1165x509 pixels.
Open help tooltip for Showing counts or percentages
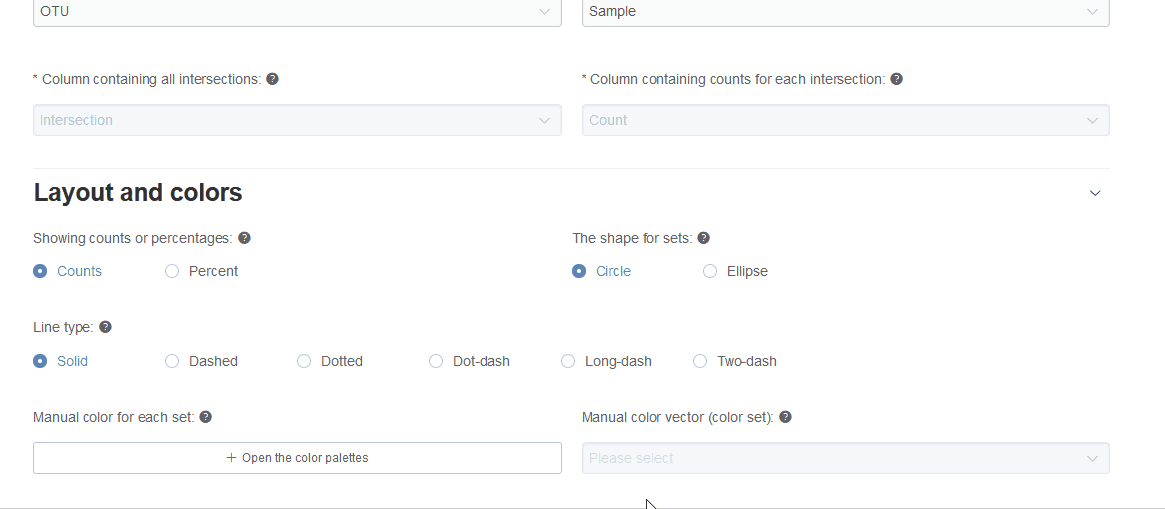point(244,238)
